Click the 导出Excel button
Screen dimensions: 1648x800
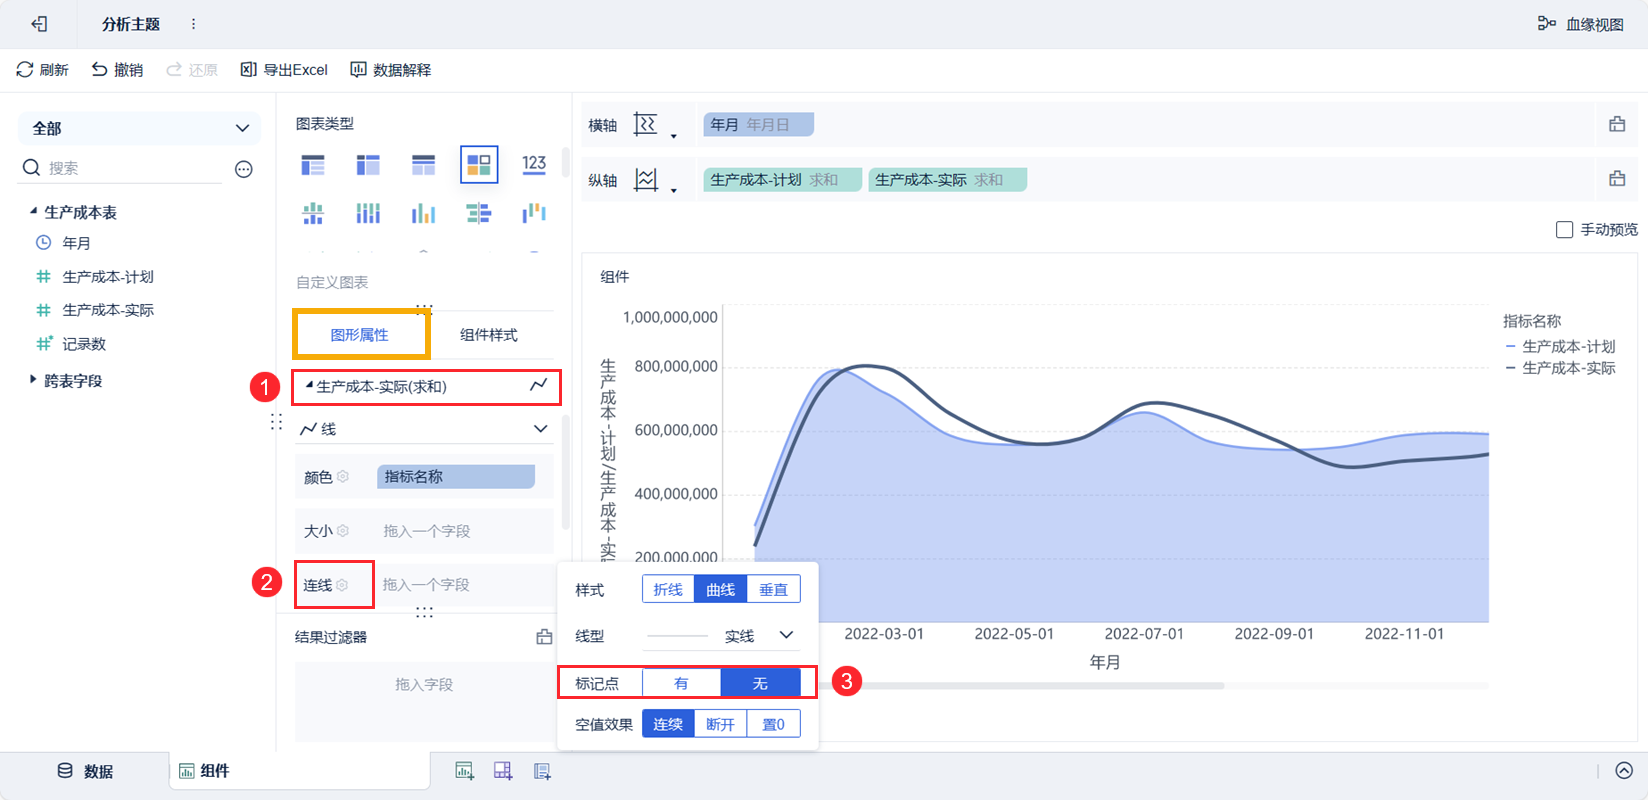coord(284,70)
